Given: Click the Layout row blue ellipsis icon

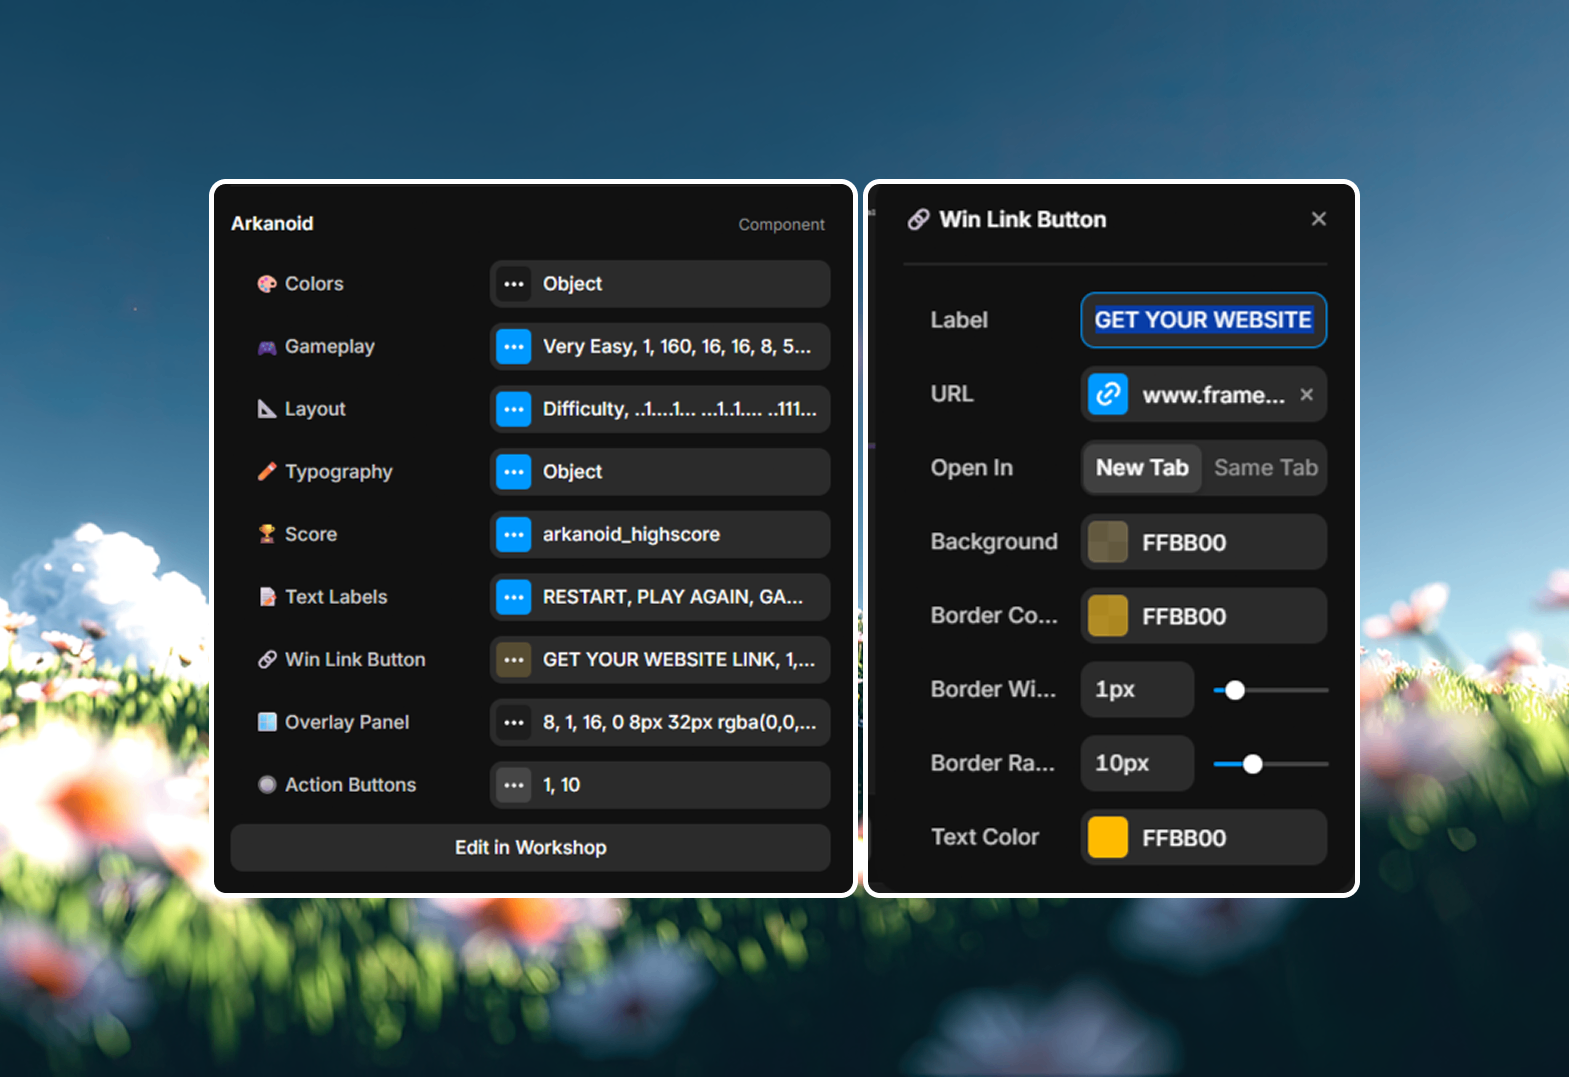Looking at the screenshot, I should tap(514, 409).
